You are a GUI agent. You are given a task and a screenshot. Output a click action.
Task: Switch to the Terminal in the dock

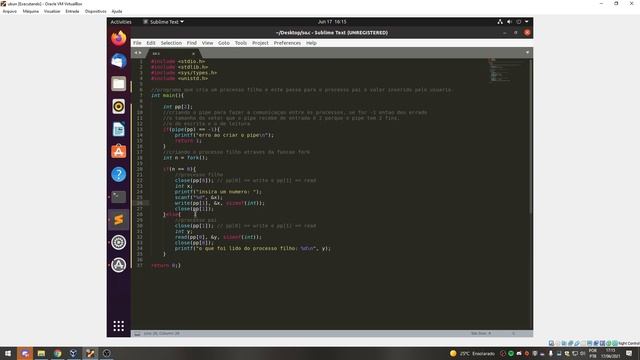[119, 197]
